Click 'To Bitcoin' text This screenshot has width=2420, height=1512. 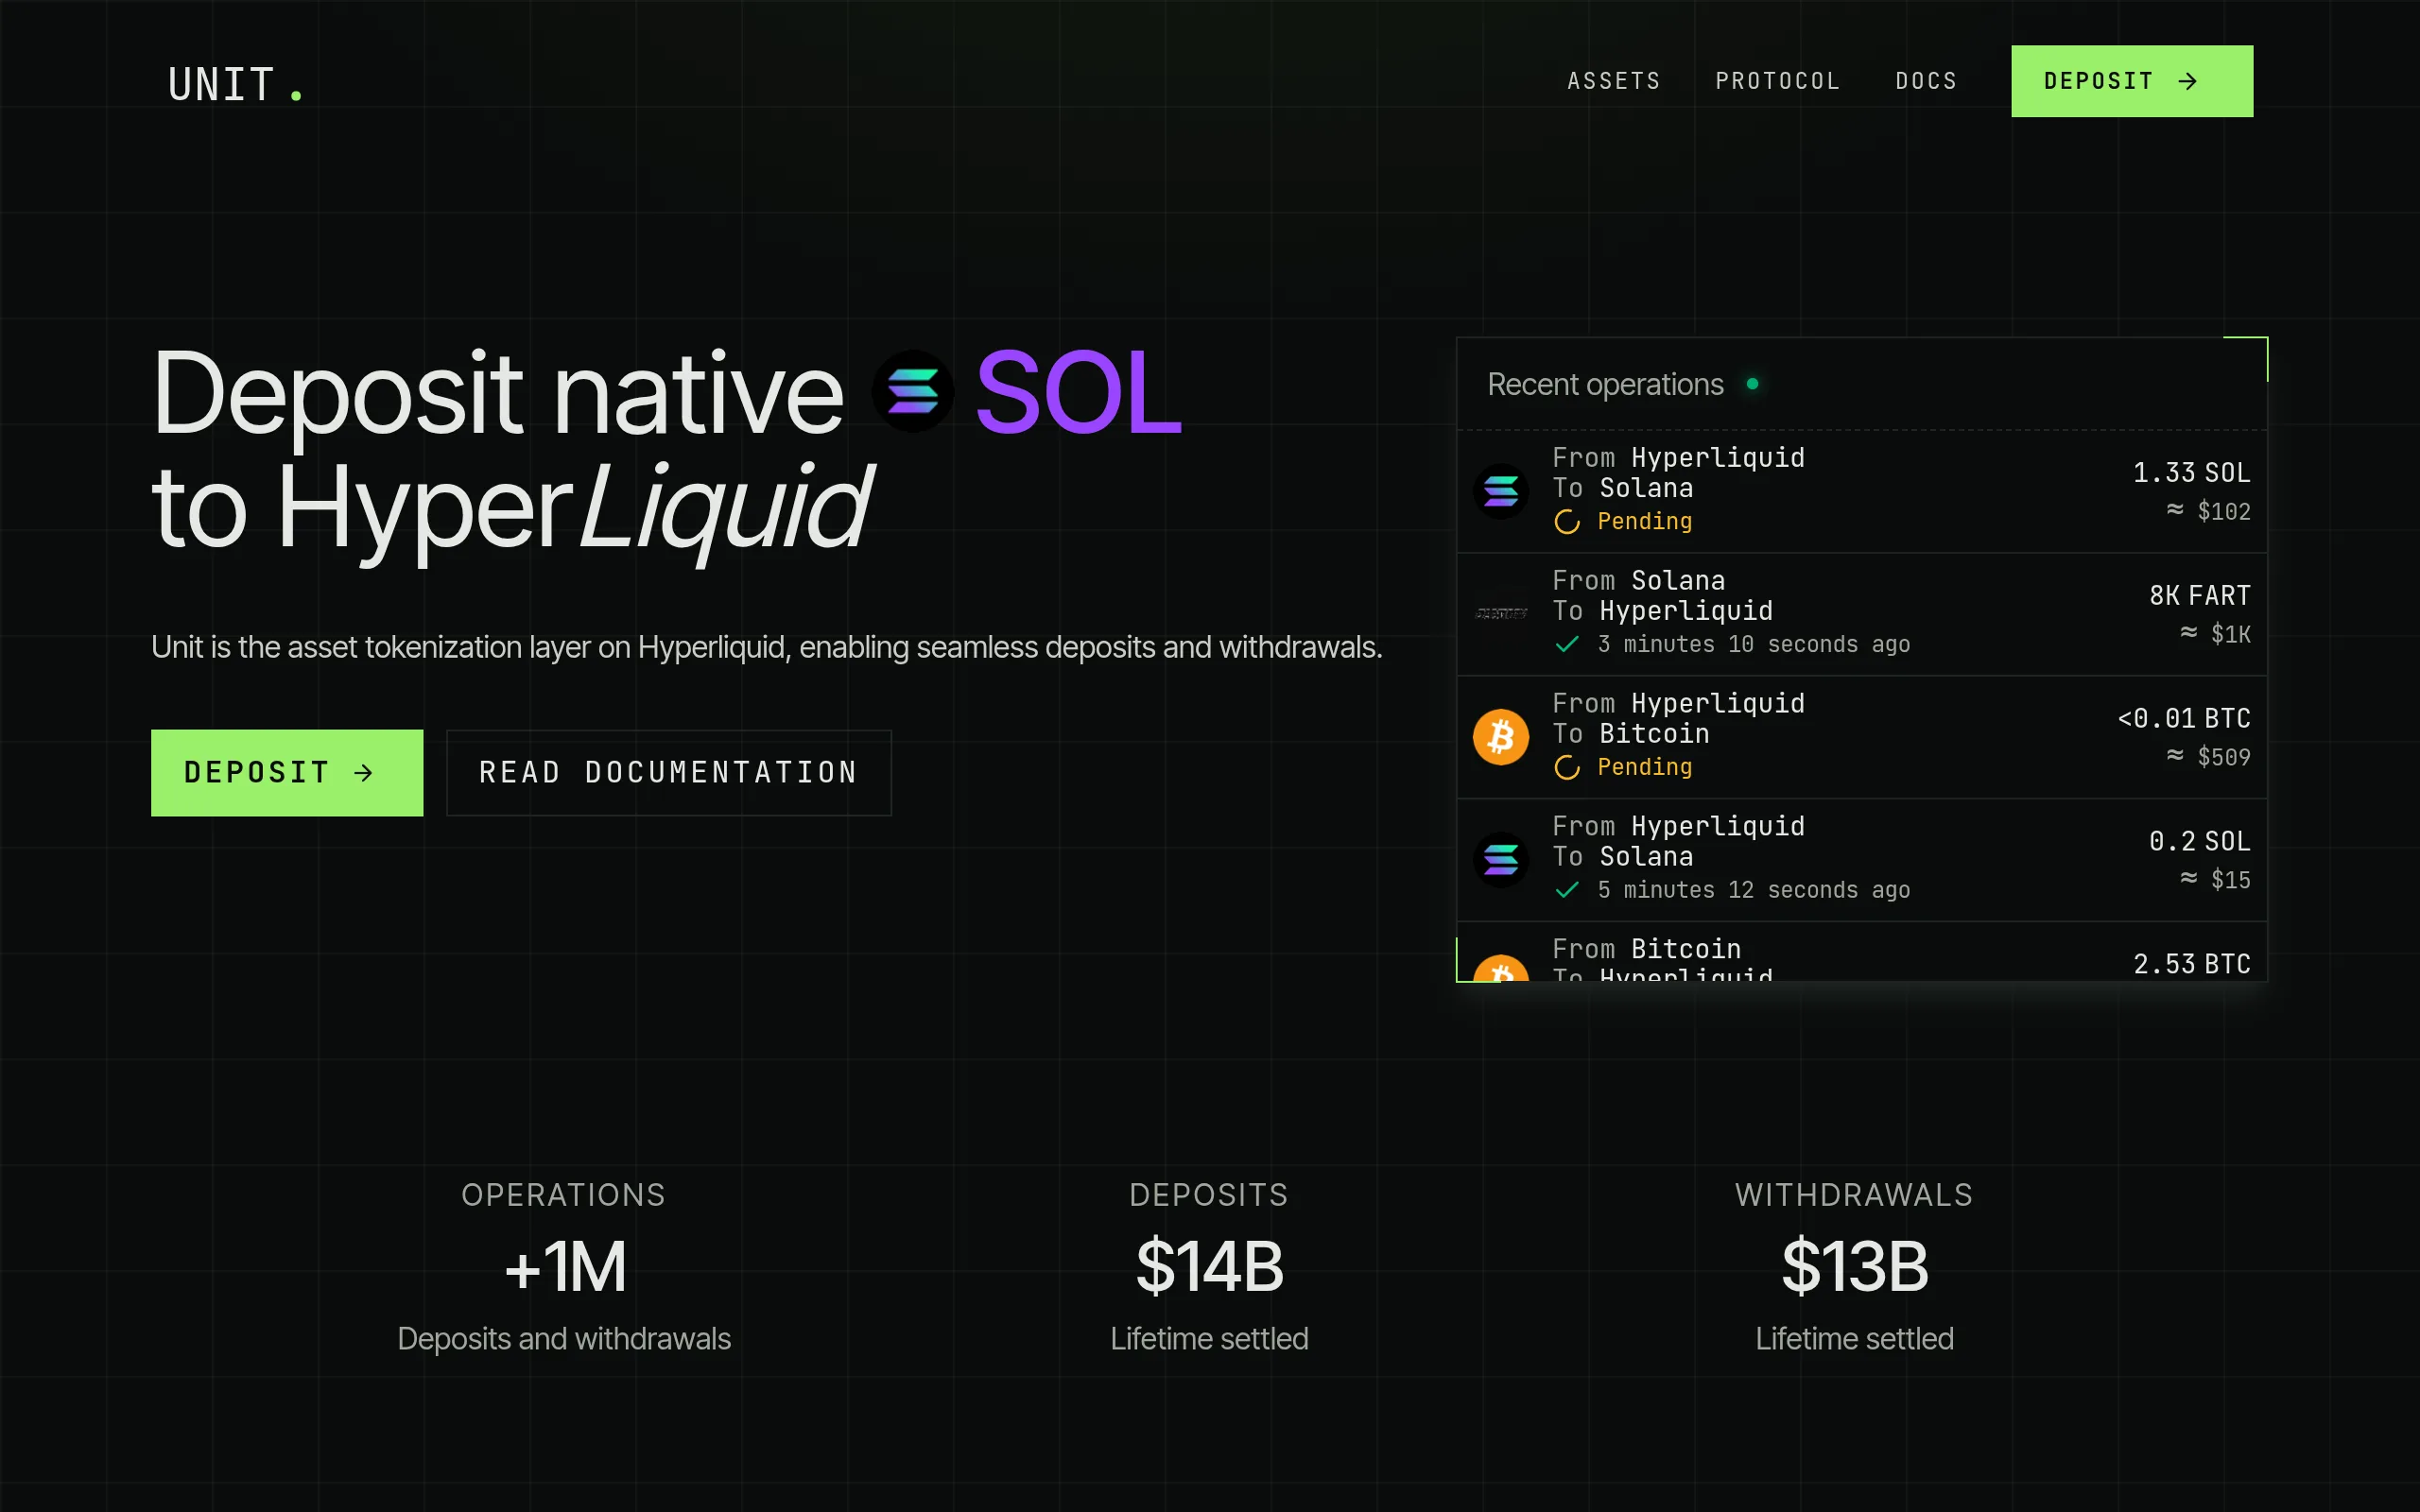click(1630, 734)
